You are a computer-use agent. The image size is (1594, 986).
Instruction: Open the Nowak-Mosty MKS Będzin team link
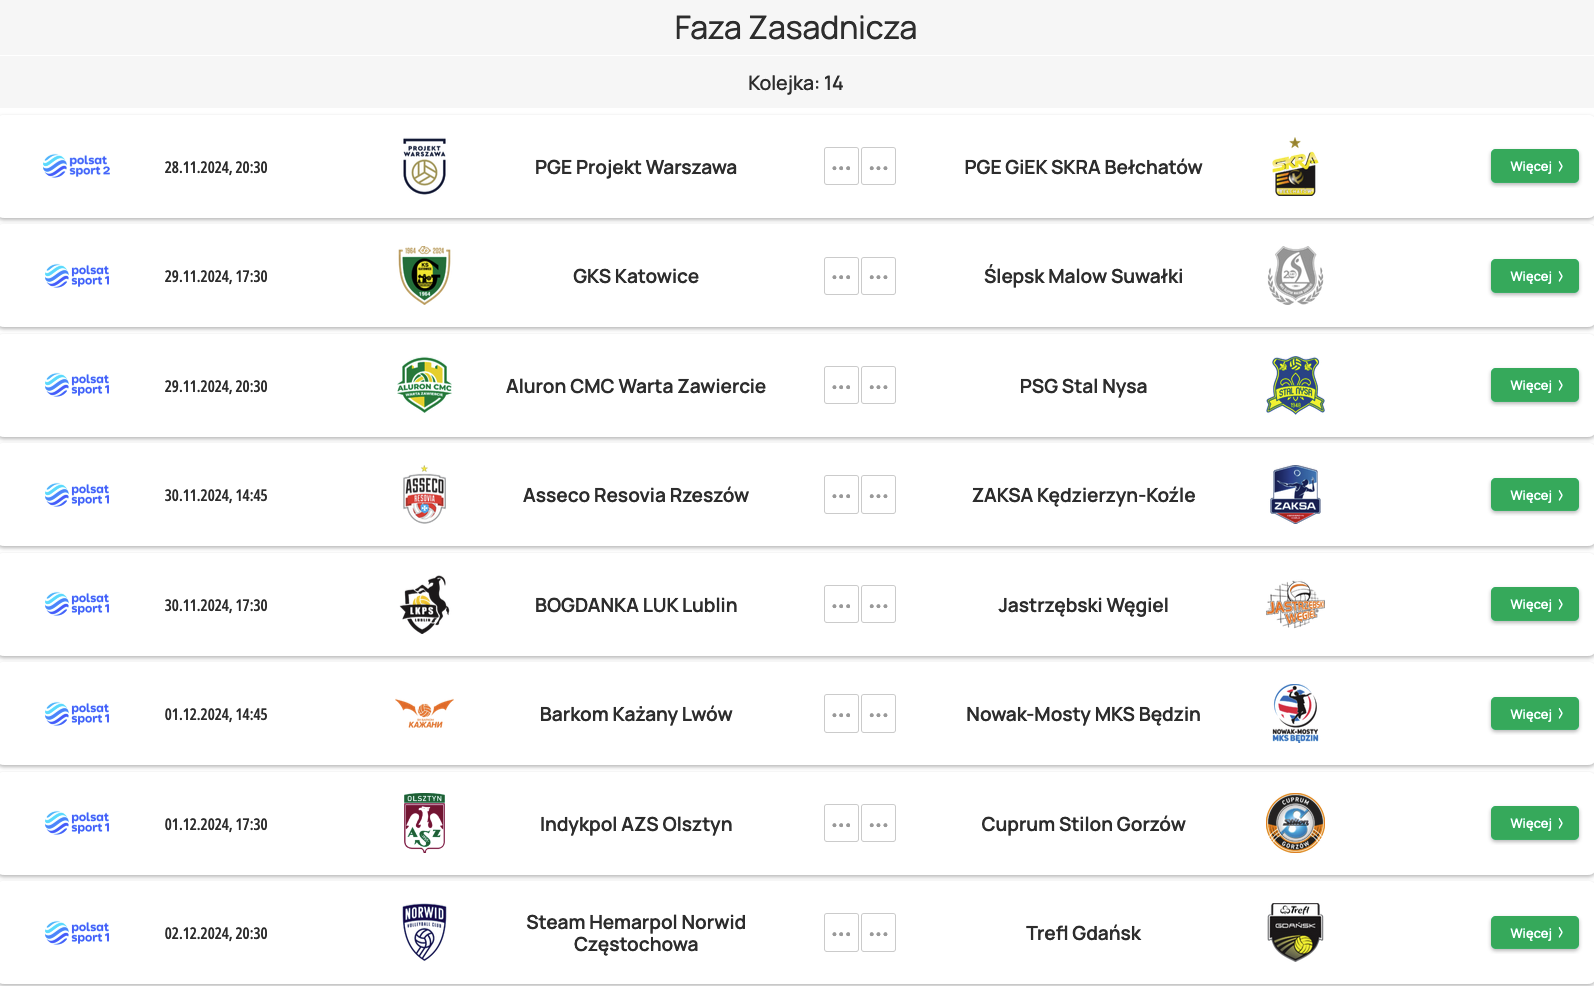click(x=1083, y=714)
